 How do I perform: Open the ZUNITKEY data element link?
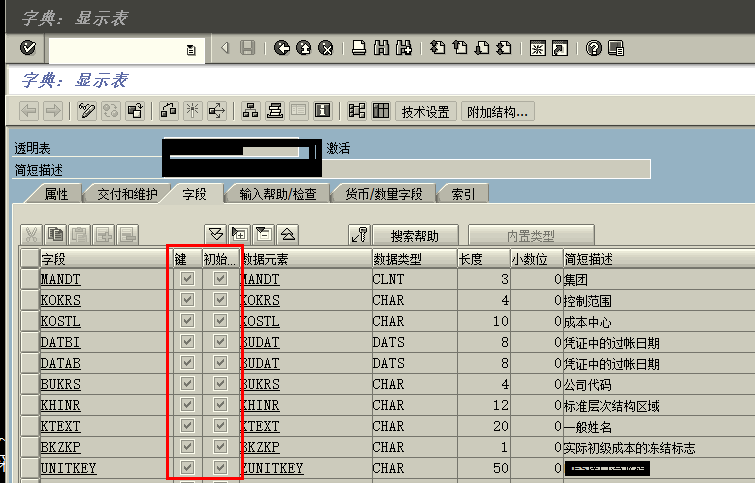tap(272, 468)
